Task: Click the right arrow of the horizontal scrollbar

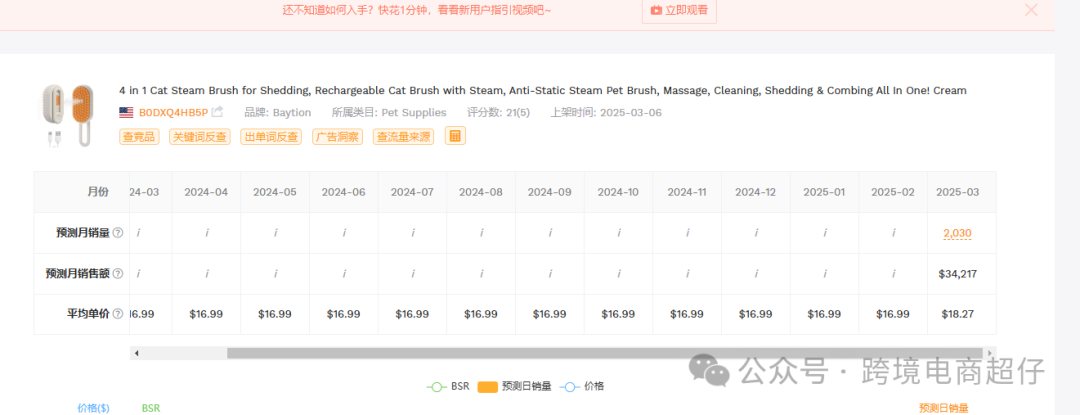Action: click(989, 353)
